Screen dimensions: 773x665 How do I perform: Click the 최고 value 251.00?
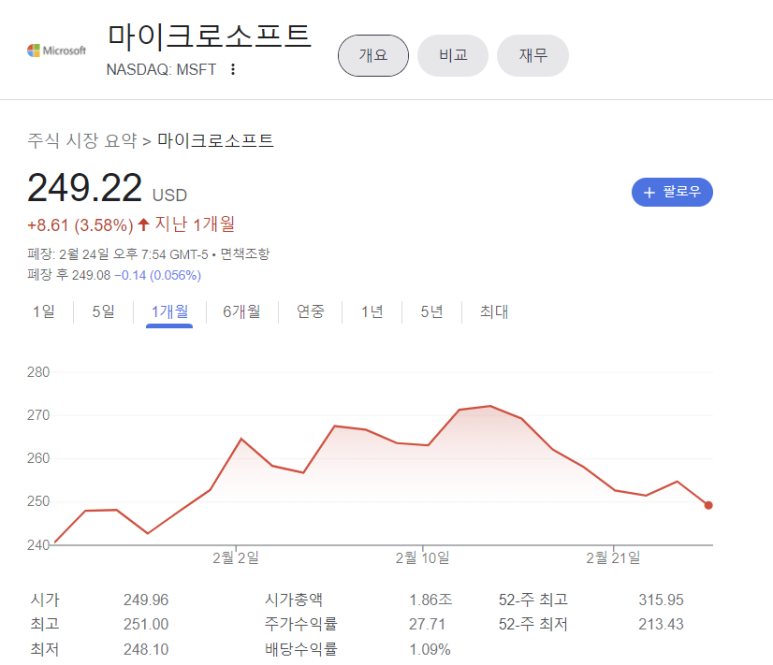point(146,625)
